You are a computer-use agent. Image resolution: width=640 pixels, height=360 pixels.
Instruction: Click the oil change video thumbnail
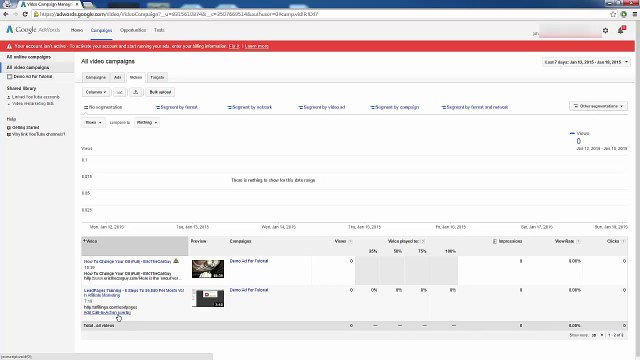[x=208, y=269]
